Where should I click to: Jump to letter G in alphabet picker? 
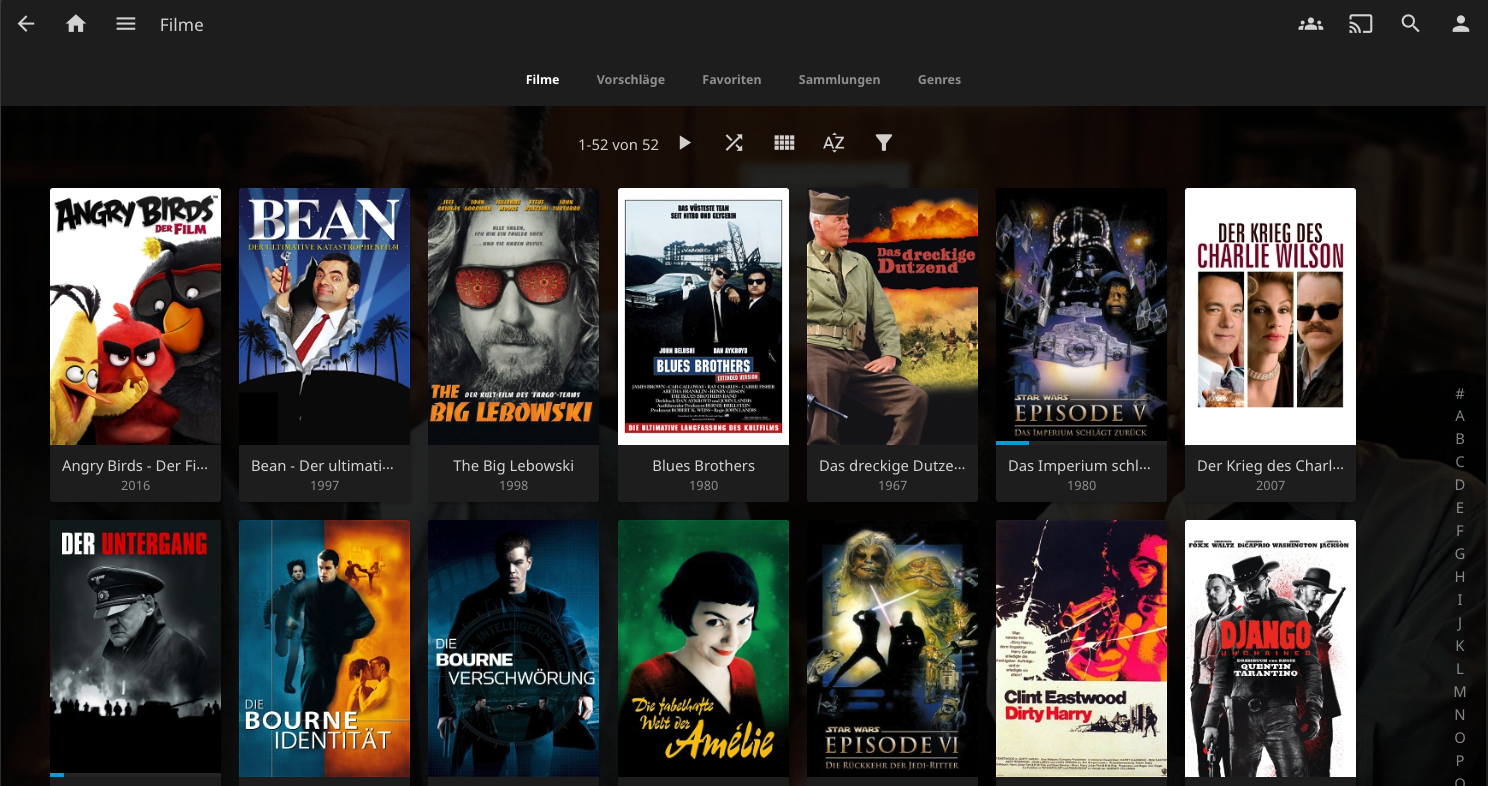(1460, 554)
